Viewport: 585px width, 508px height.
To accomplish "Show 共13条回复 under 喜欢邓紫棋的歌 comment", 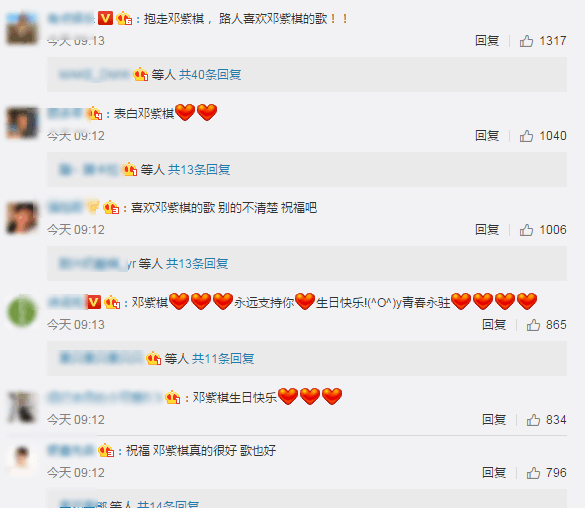I will (x=197, y=264).
